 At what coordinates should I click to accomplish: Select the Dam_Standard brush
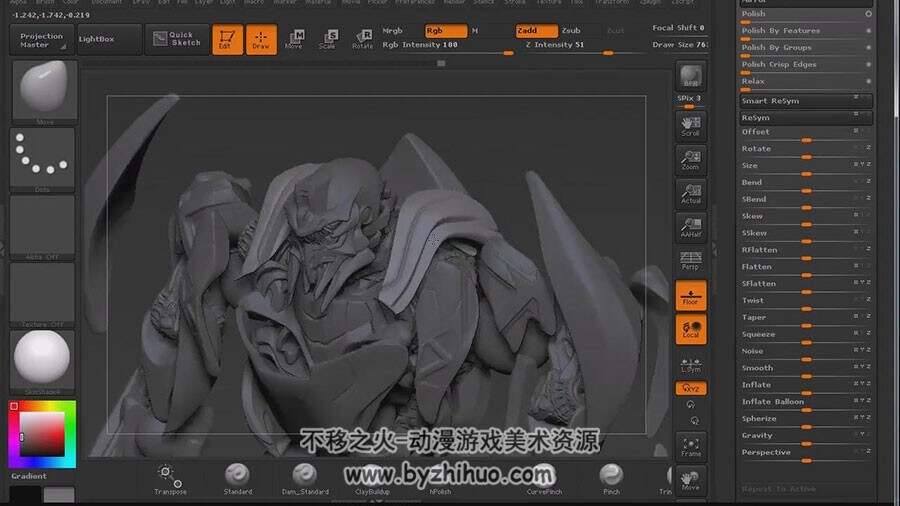pyautogui.click(x=305, y=480)
